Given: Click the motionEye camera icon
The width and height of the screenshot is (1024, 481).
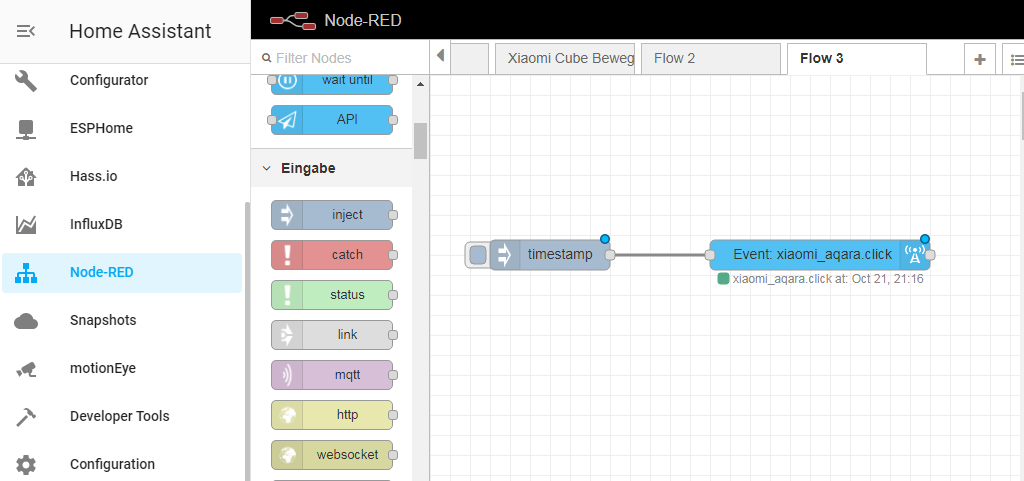Looking at the screenshot, I should pyautogui.click(x=26, y=369).
